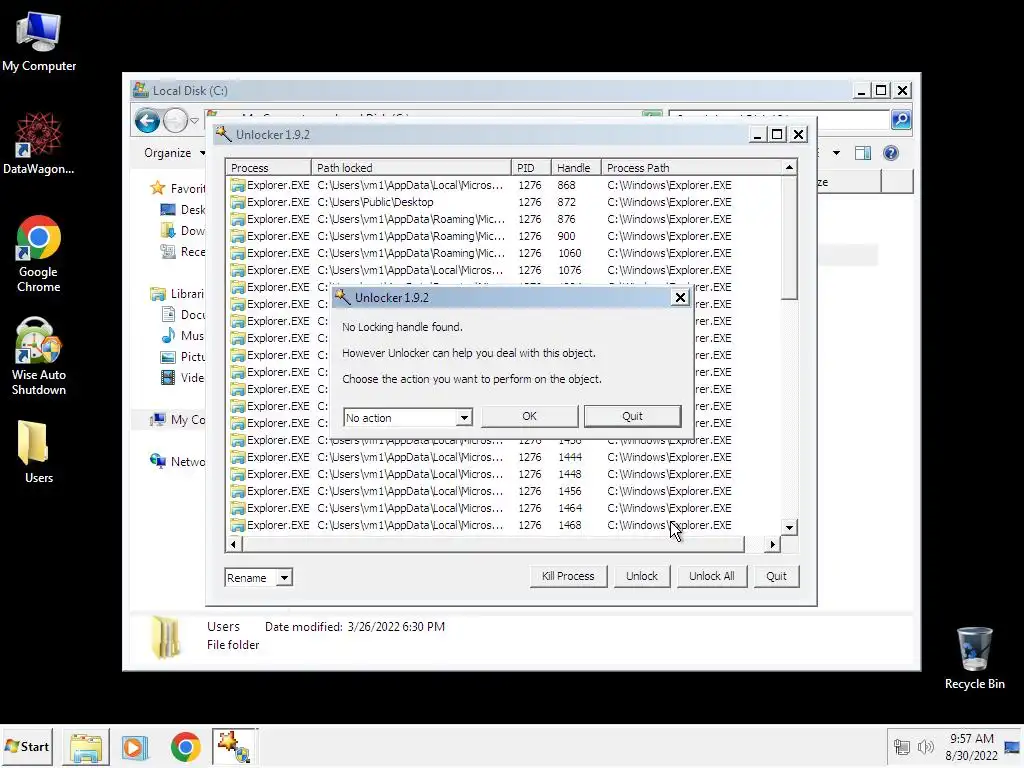Viewport: 1024px width, 768px height.
Task: Click Quit in the main Unlocker window
Action: coord(776,576)
